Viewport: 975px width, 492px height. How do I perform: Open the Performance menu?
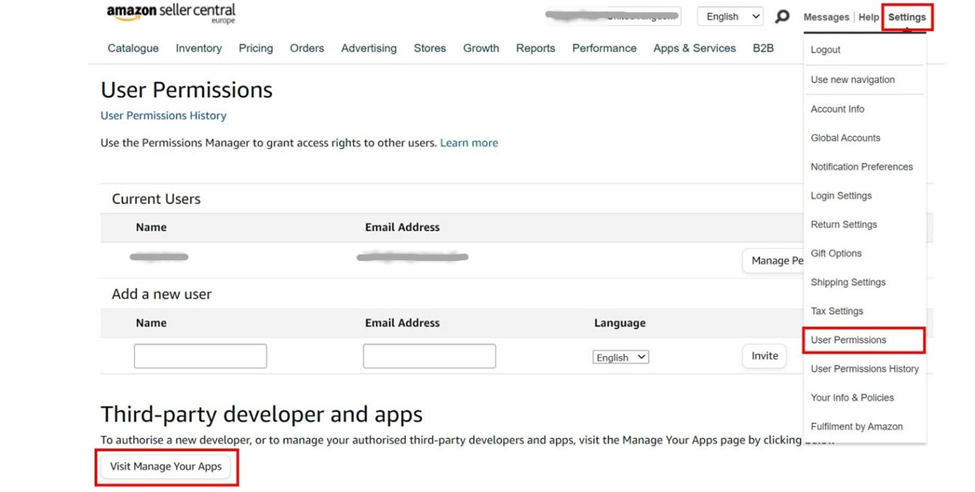click(x=604, y=48)
